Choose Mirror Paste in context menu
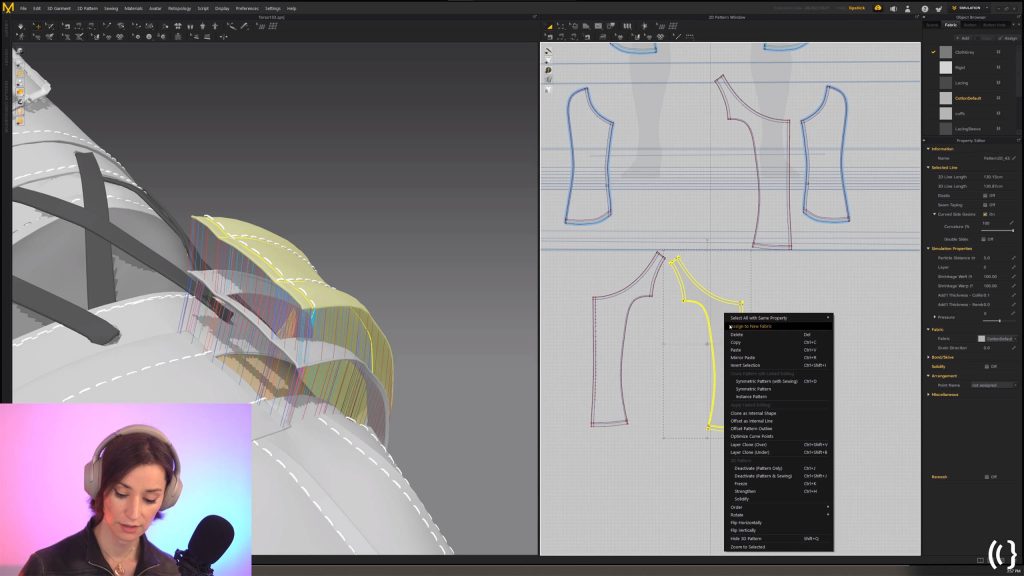The image size is (1024, 576). [x=778, y=358]
